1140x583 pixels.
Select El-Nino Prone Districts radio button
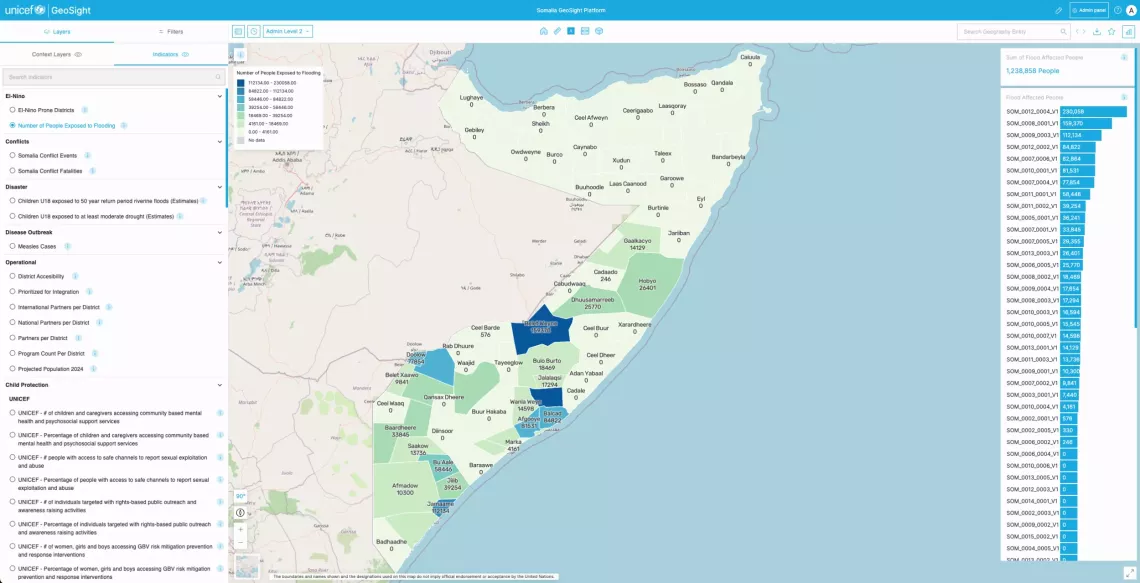(x=12, y=110)
